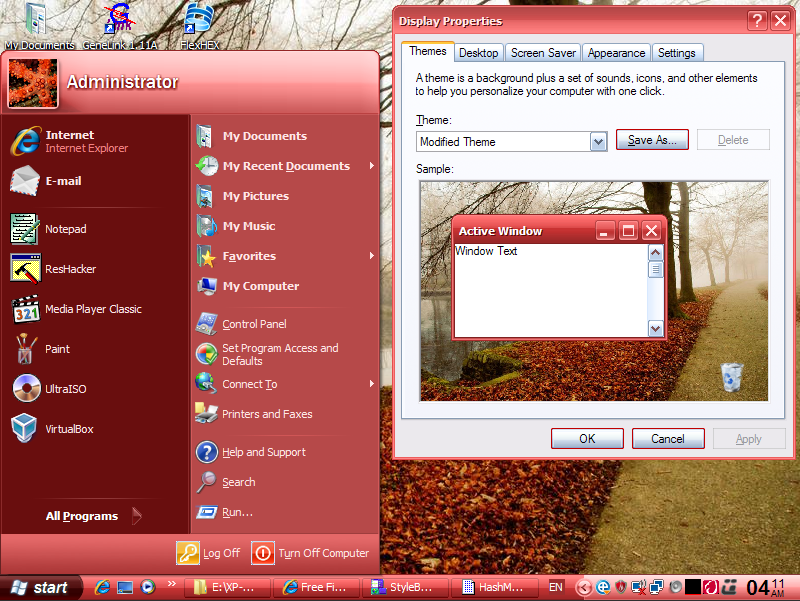Switch to the Free Fi... taskbar window
Image resolution: width=800 pixels, height=601 pixels.
click(316, 588)
